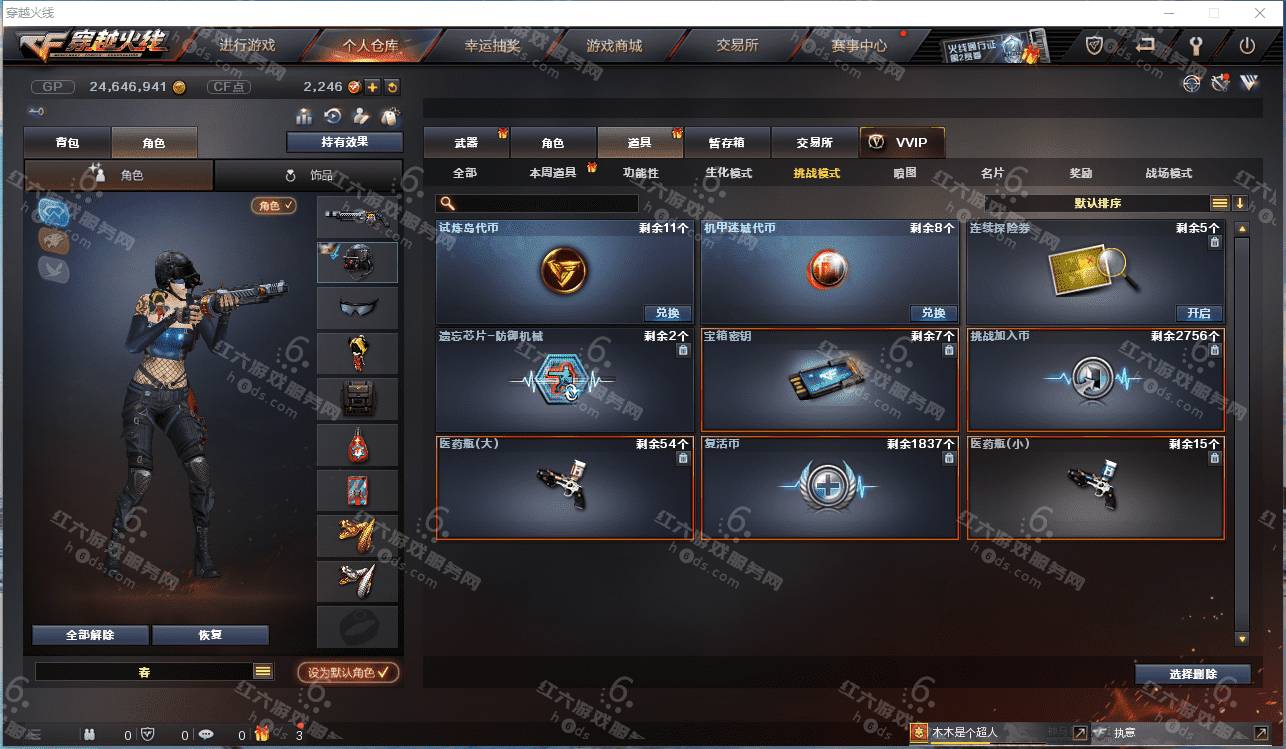Expand the character name list
The width and height of the screenshot is (1286, 749).
click(263, 672)
